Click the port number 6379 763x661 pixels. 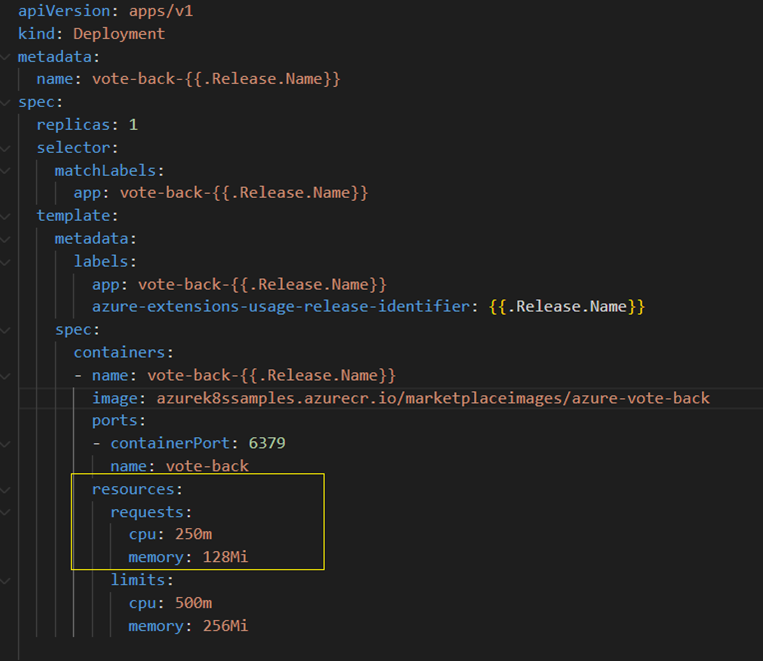click(x=267, y=443)
